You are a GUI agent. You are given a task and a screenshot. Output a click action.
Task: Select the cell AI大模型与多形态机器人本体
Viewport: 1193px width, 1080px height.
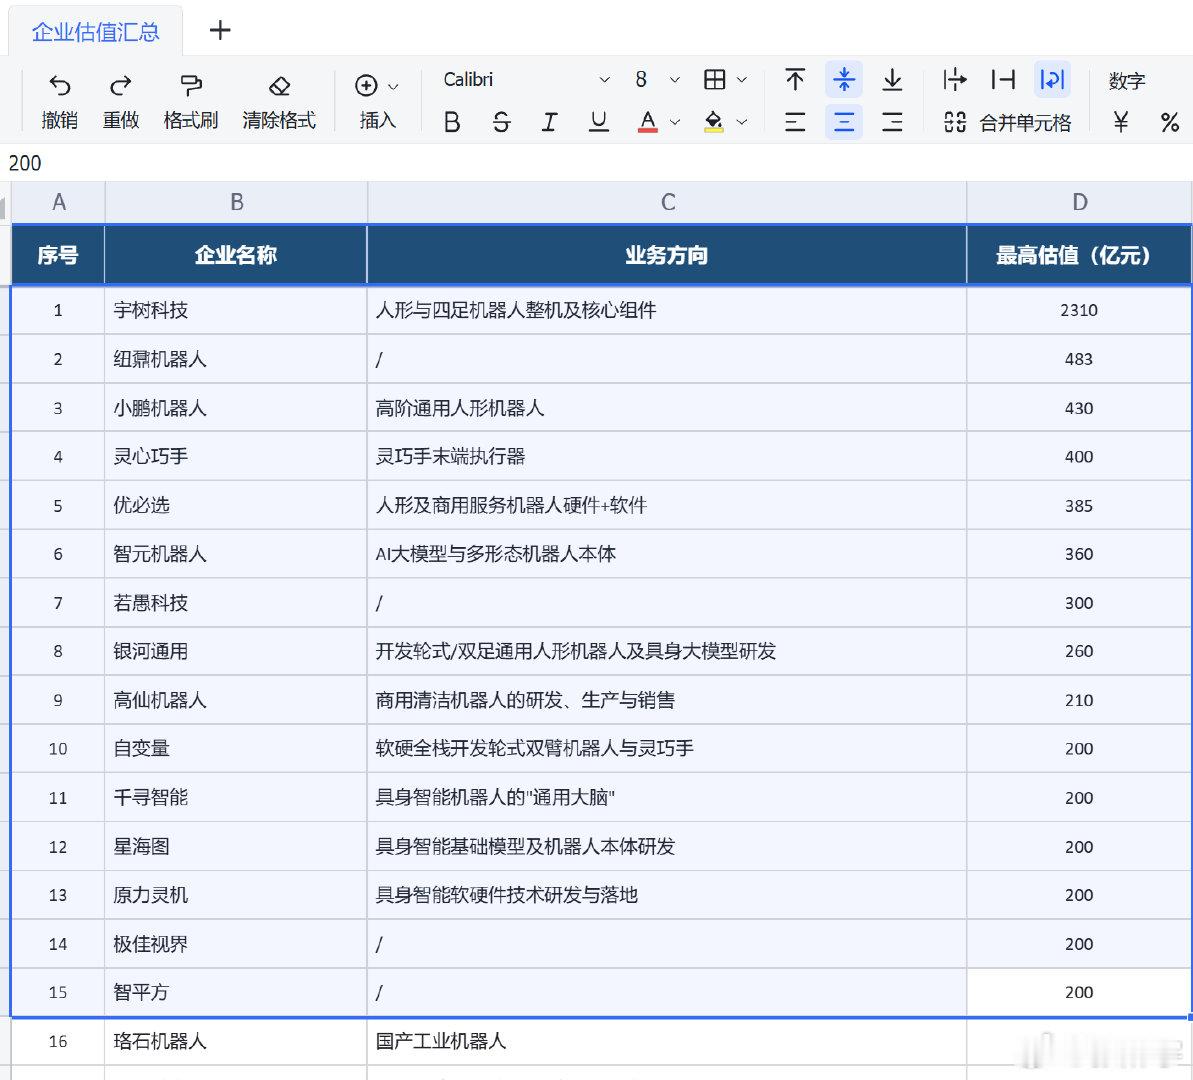pos(666,553)
